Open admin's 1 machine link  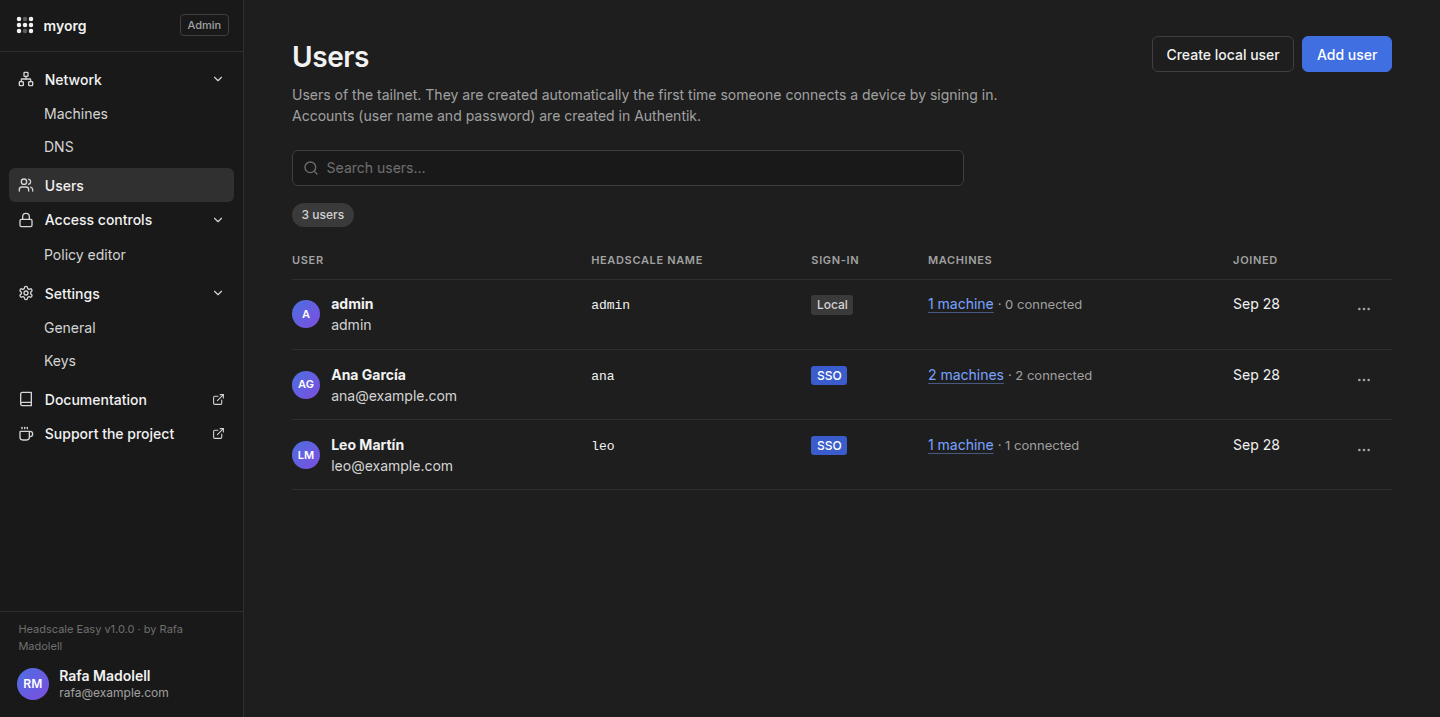pyautogui.click(x=961, y=304)
